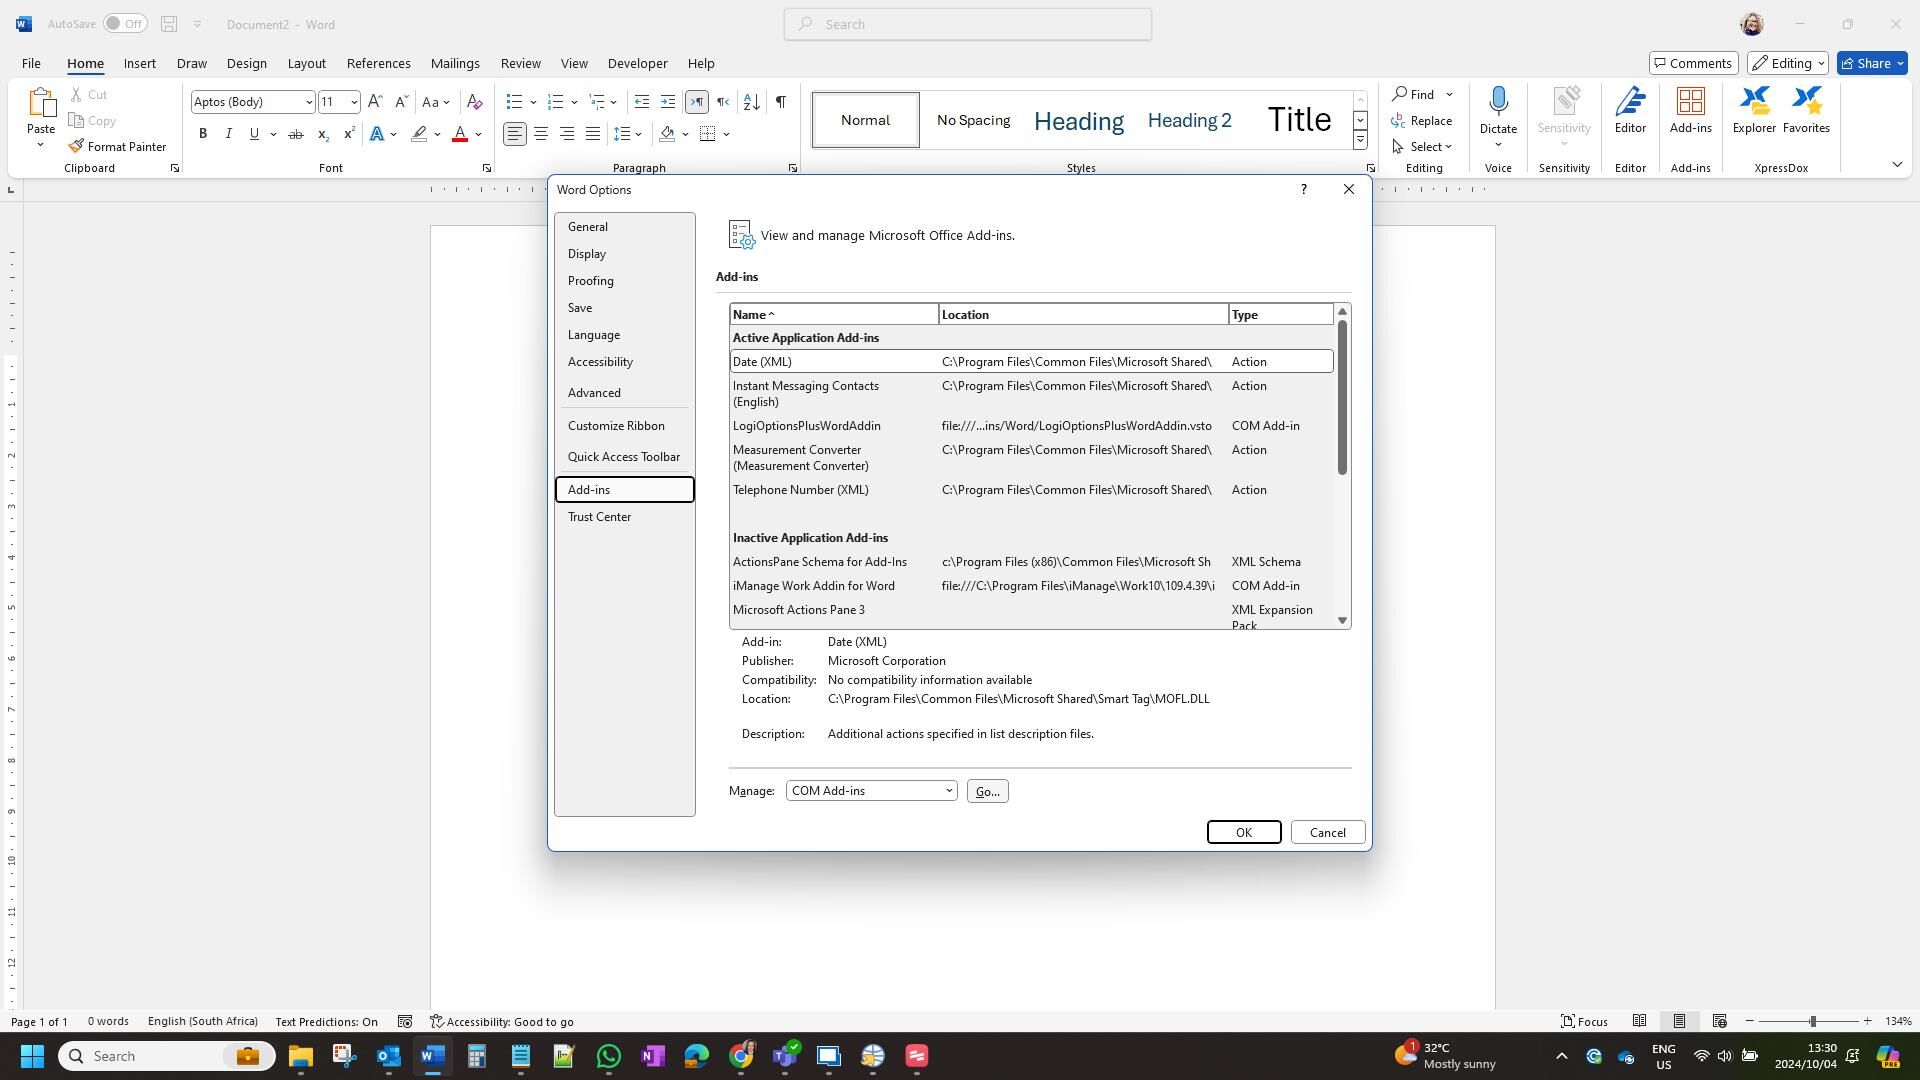The width and height of the screenshot is (1920, 1080).
Task: Turn AutoSave on
Action: click(124, 23)
